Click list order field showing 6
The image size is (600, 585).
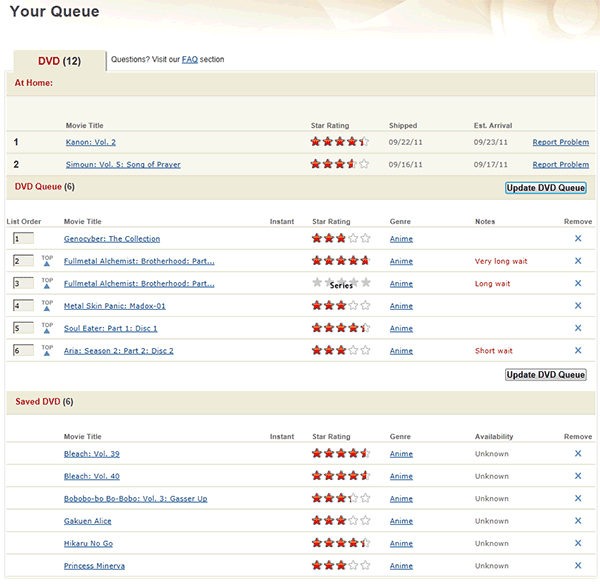(23, 350)
